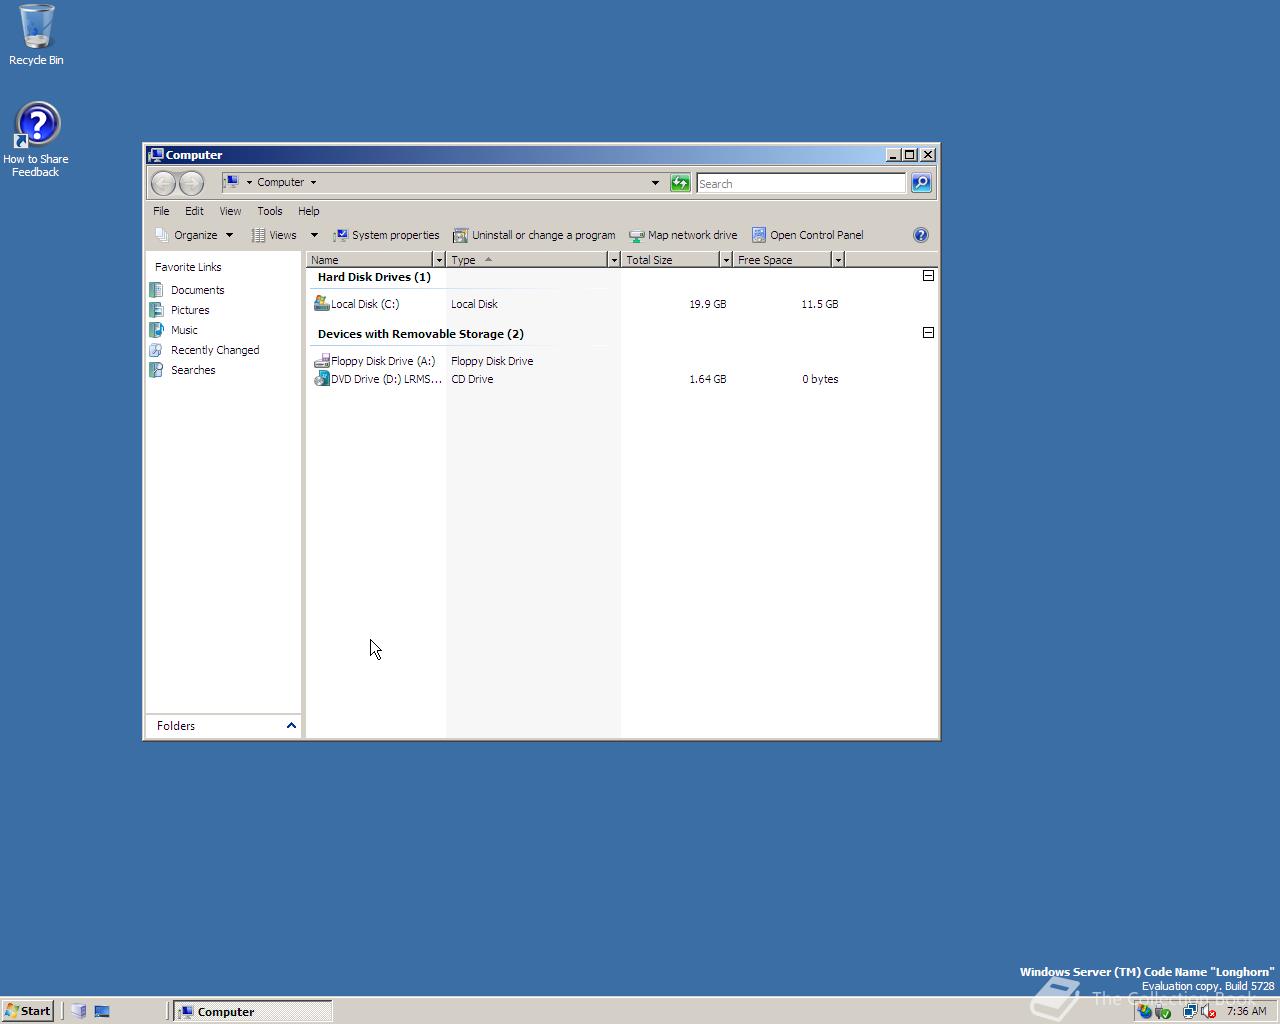Click the CD Drive type text

pyautogui.click(x=472, y=379)
